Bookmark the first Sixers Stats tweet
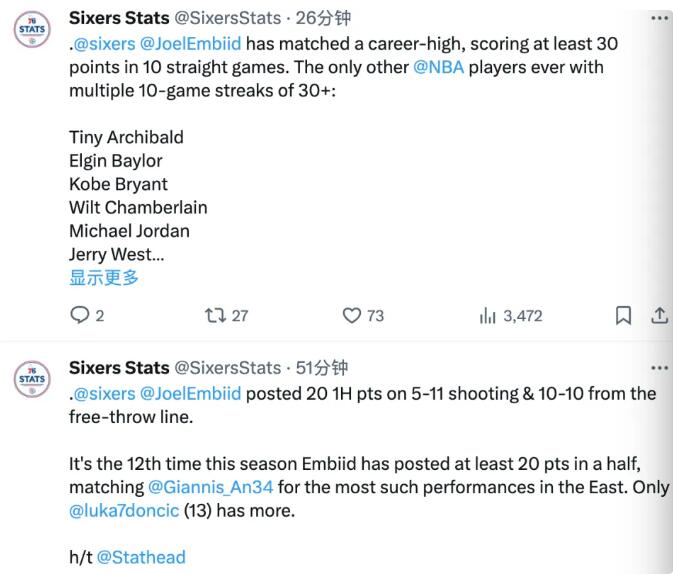This screenshot has height=575, width=673. tap(622, 316)
